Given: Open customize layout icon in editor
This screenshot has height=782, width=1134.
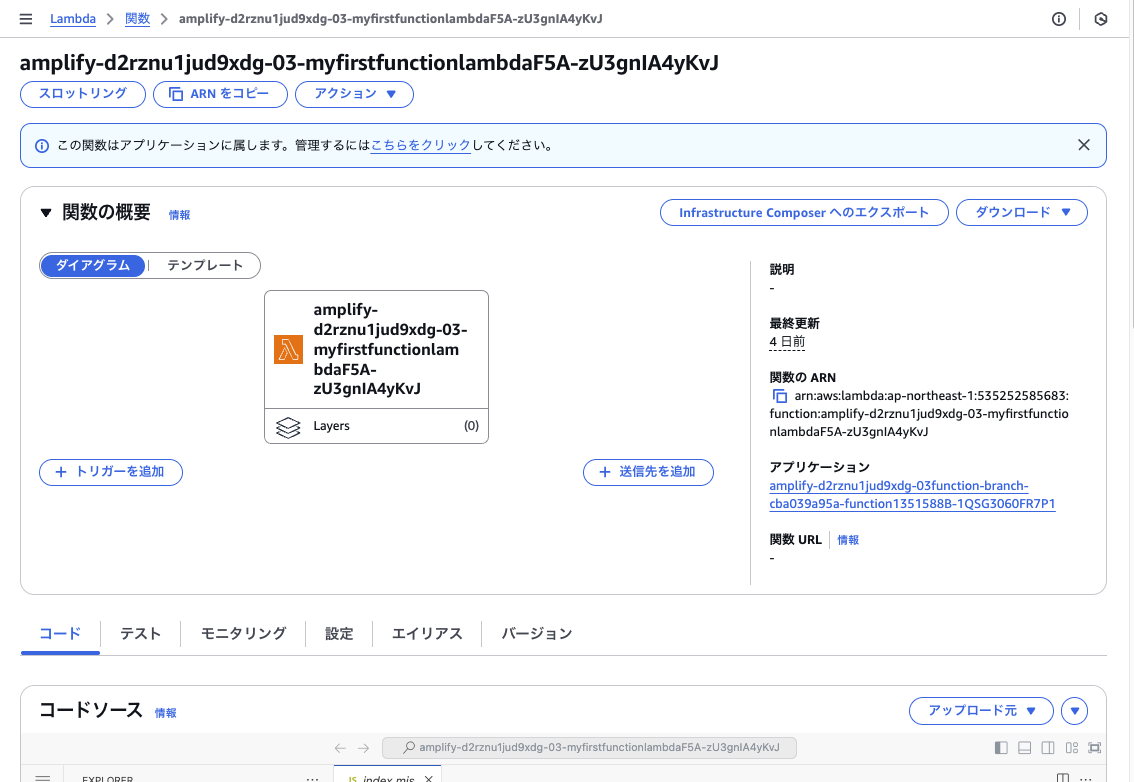Looking at the screenshot, I should (1071, 747).
